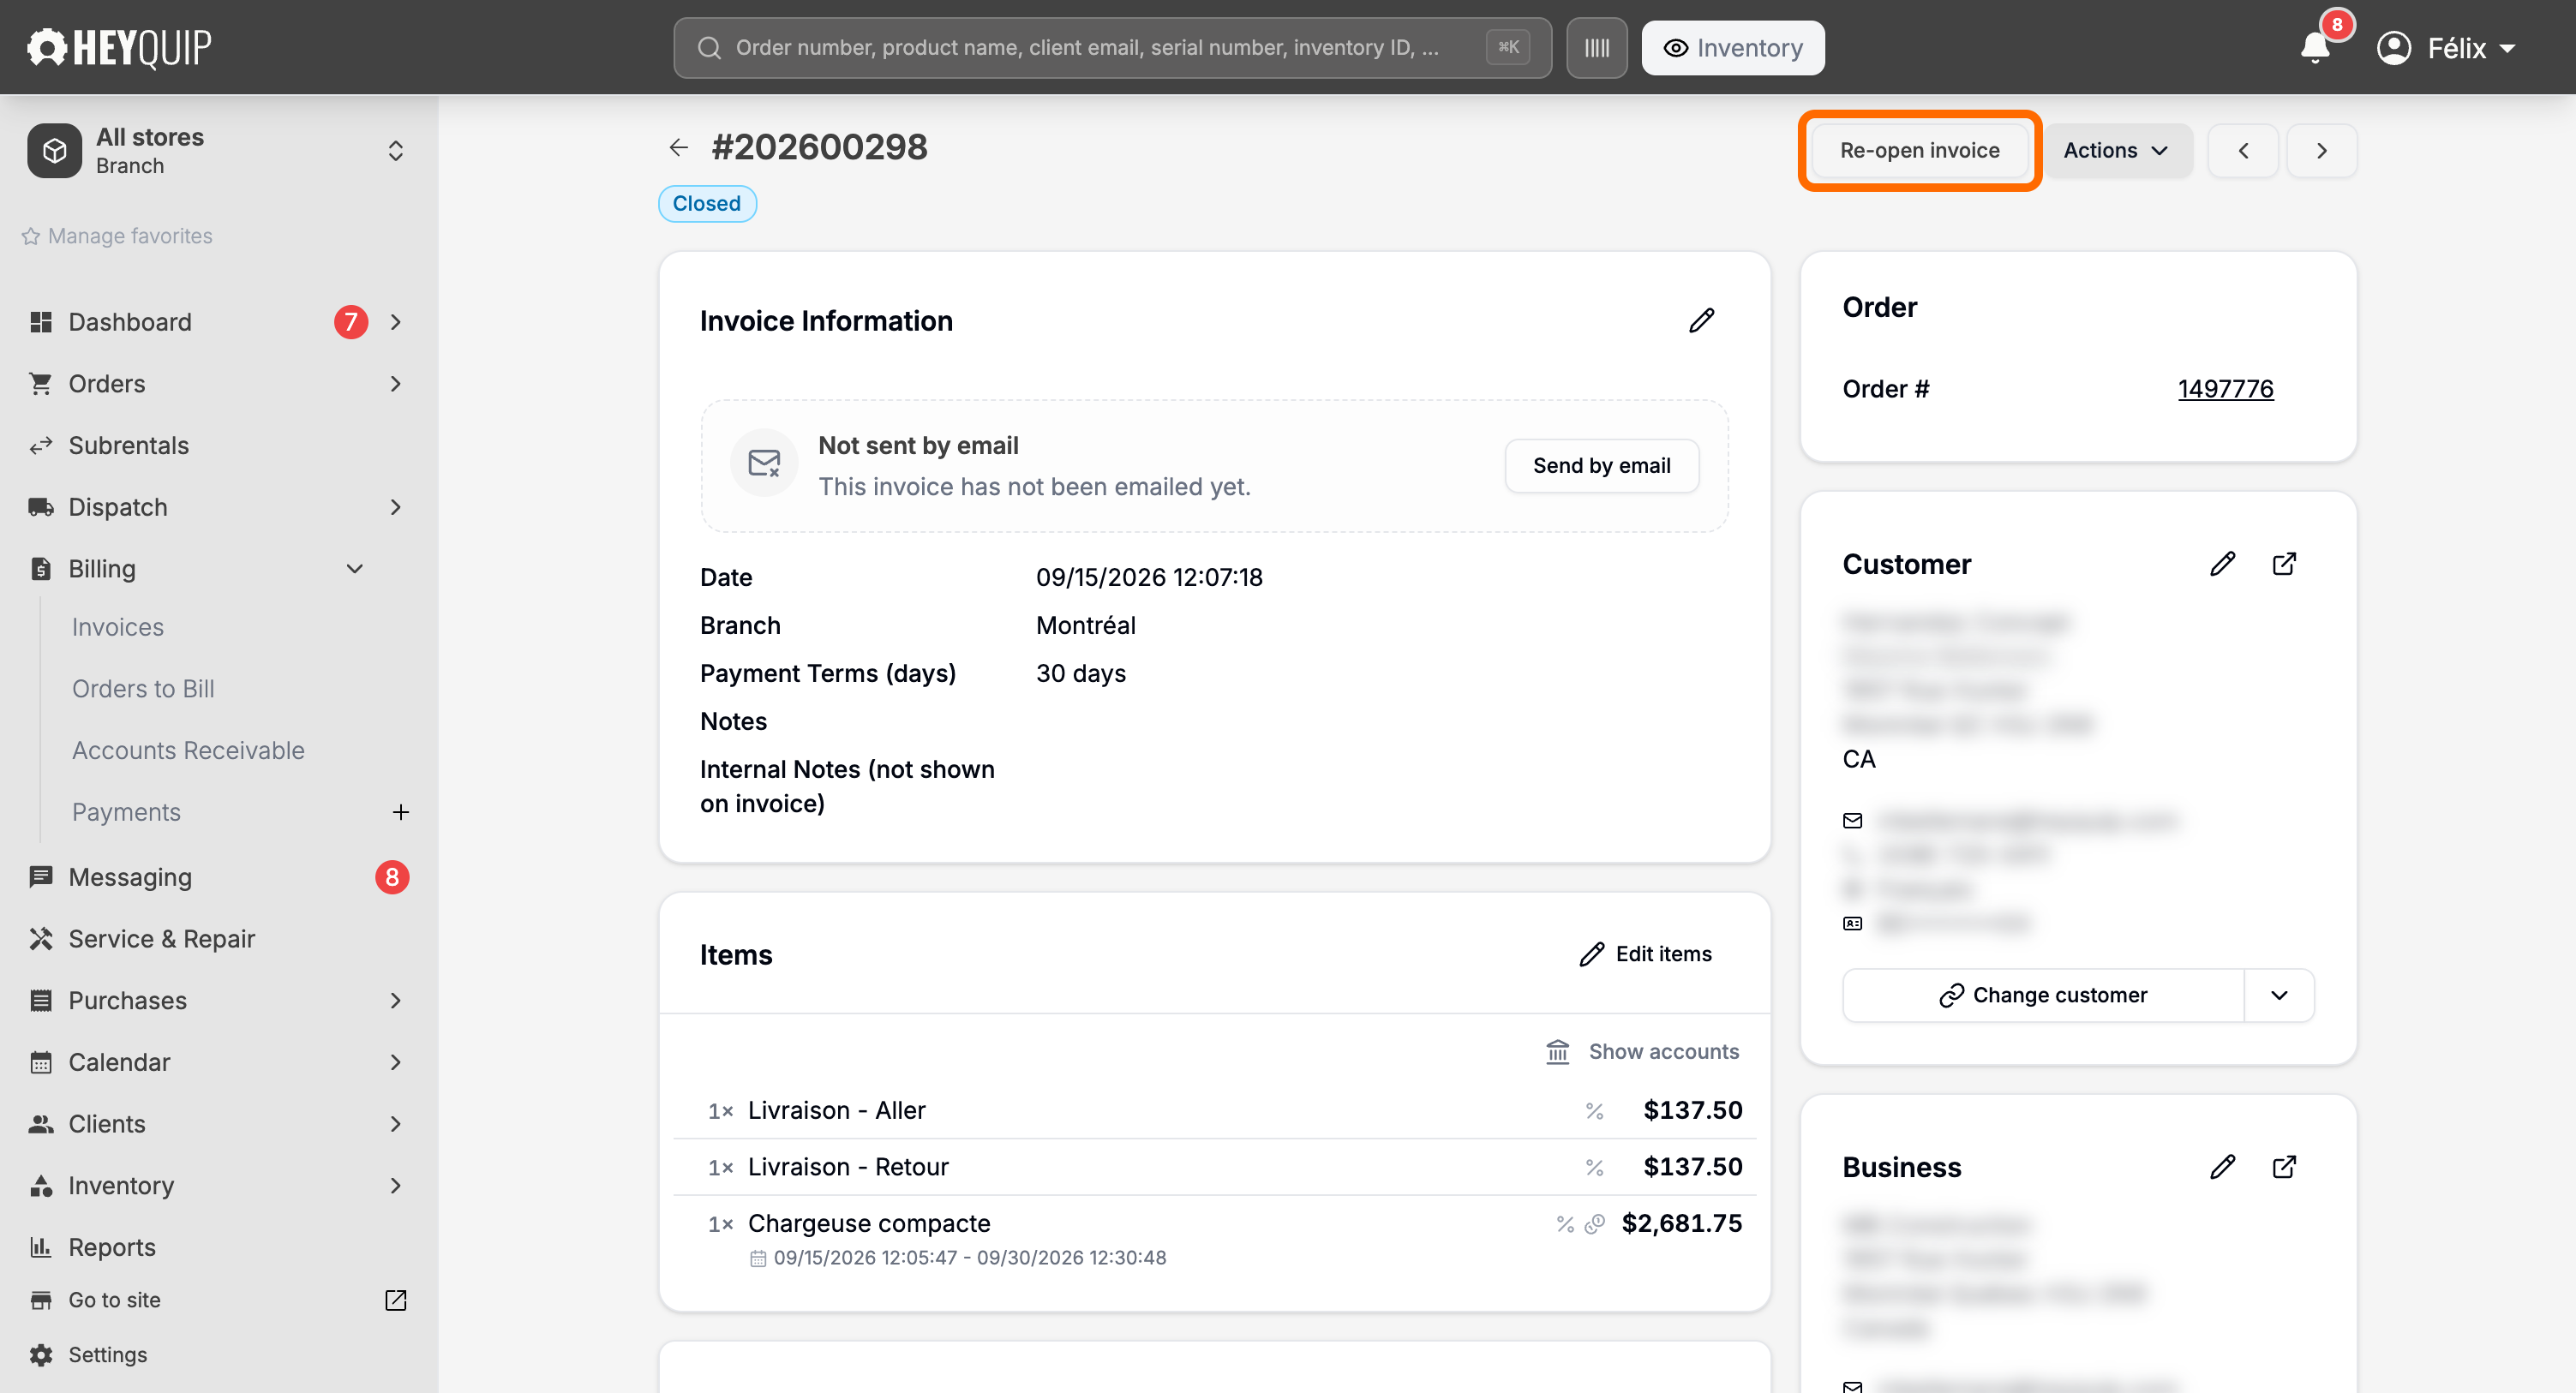
Task: Click linked item icon on Chargeuse compacte
Action: pos(1595,1224)
